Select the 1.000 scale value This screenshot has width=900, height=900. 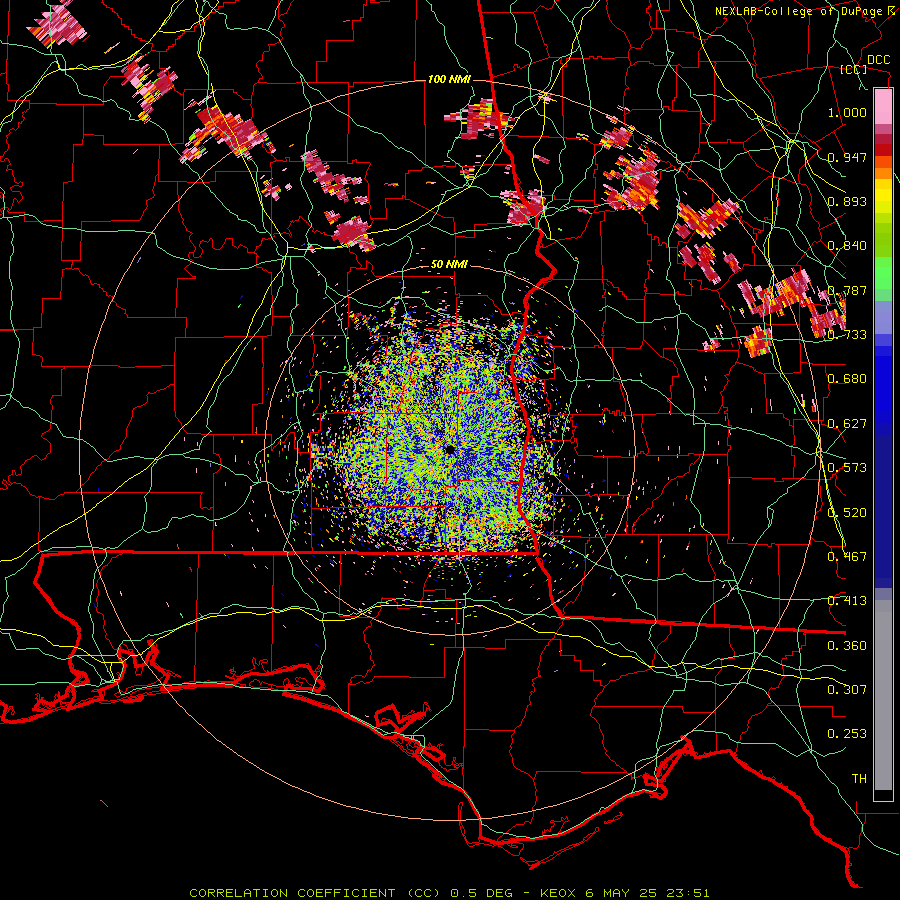pyautogui.click(x=847, y=112)
